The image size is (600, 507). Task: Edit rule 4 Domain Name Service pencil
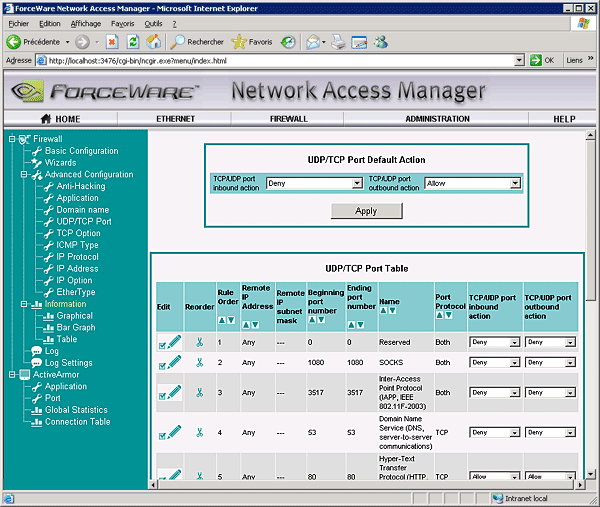(174, 432)
